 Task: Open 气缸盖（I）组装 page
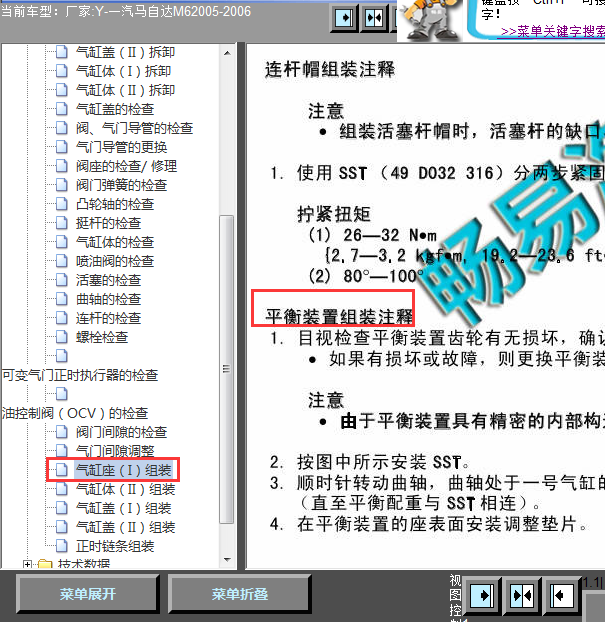click(123, 509)
